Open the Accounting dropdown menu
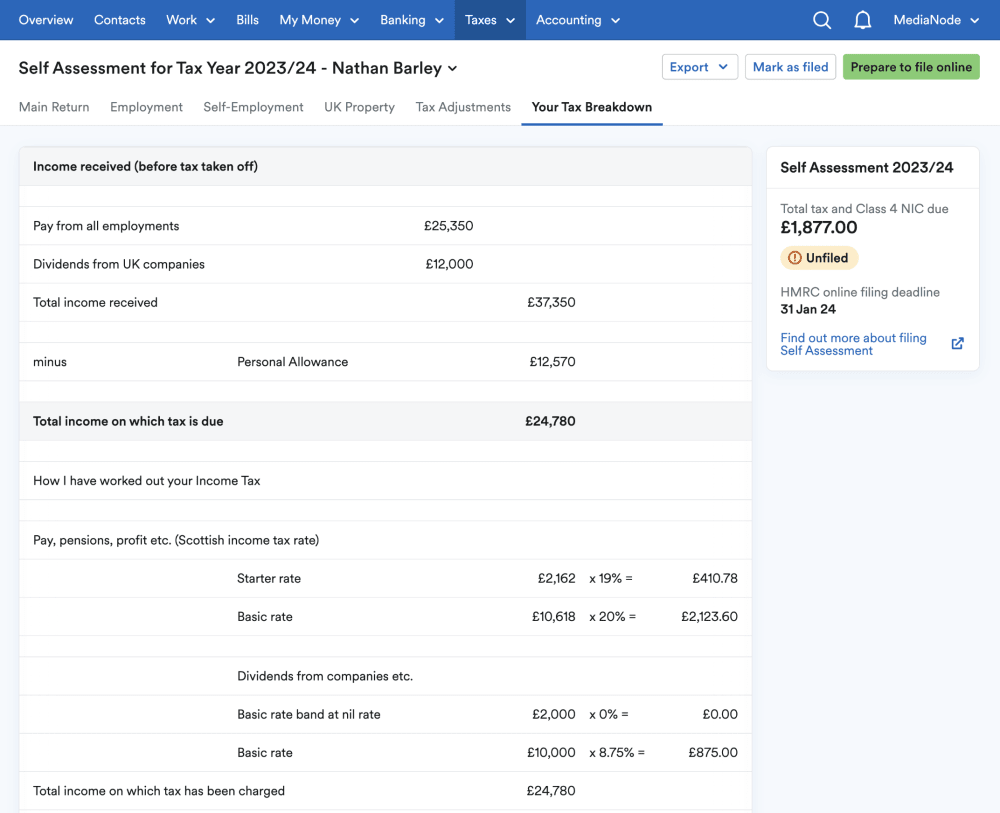This screenshot has width=1000, height=813. [x=578, y=20]
